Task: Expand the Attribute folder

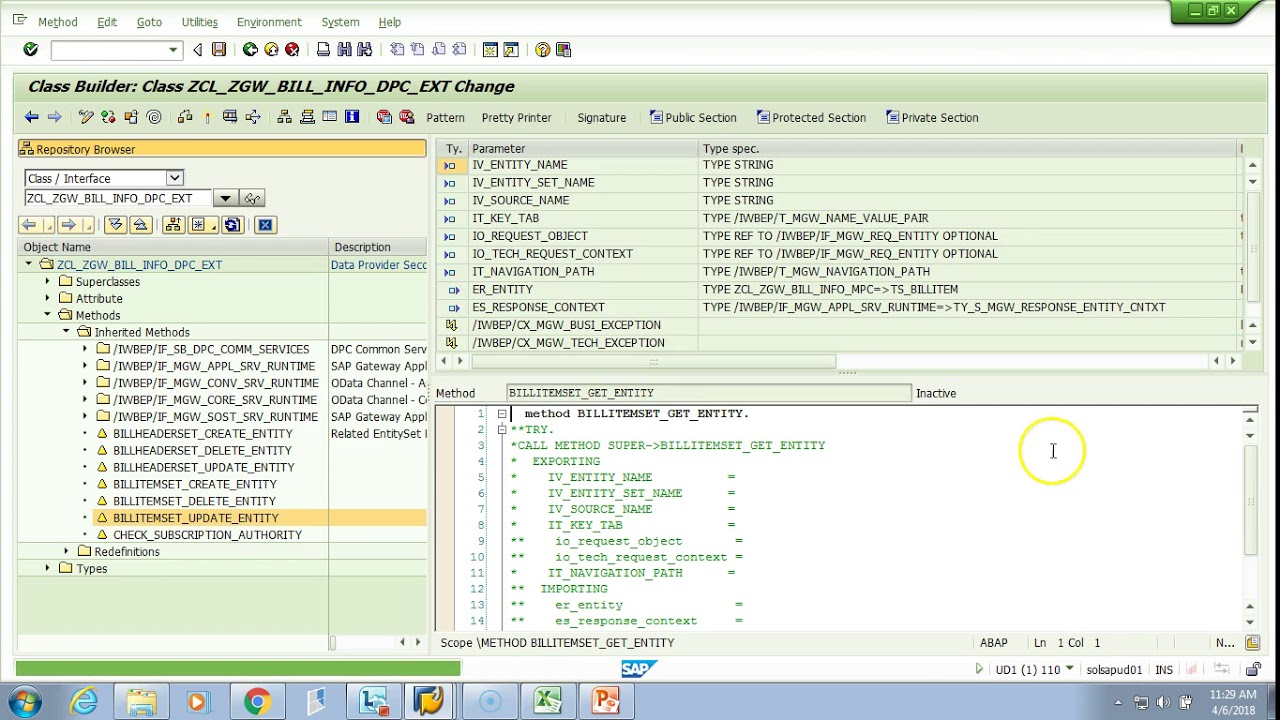Action: 47,298
